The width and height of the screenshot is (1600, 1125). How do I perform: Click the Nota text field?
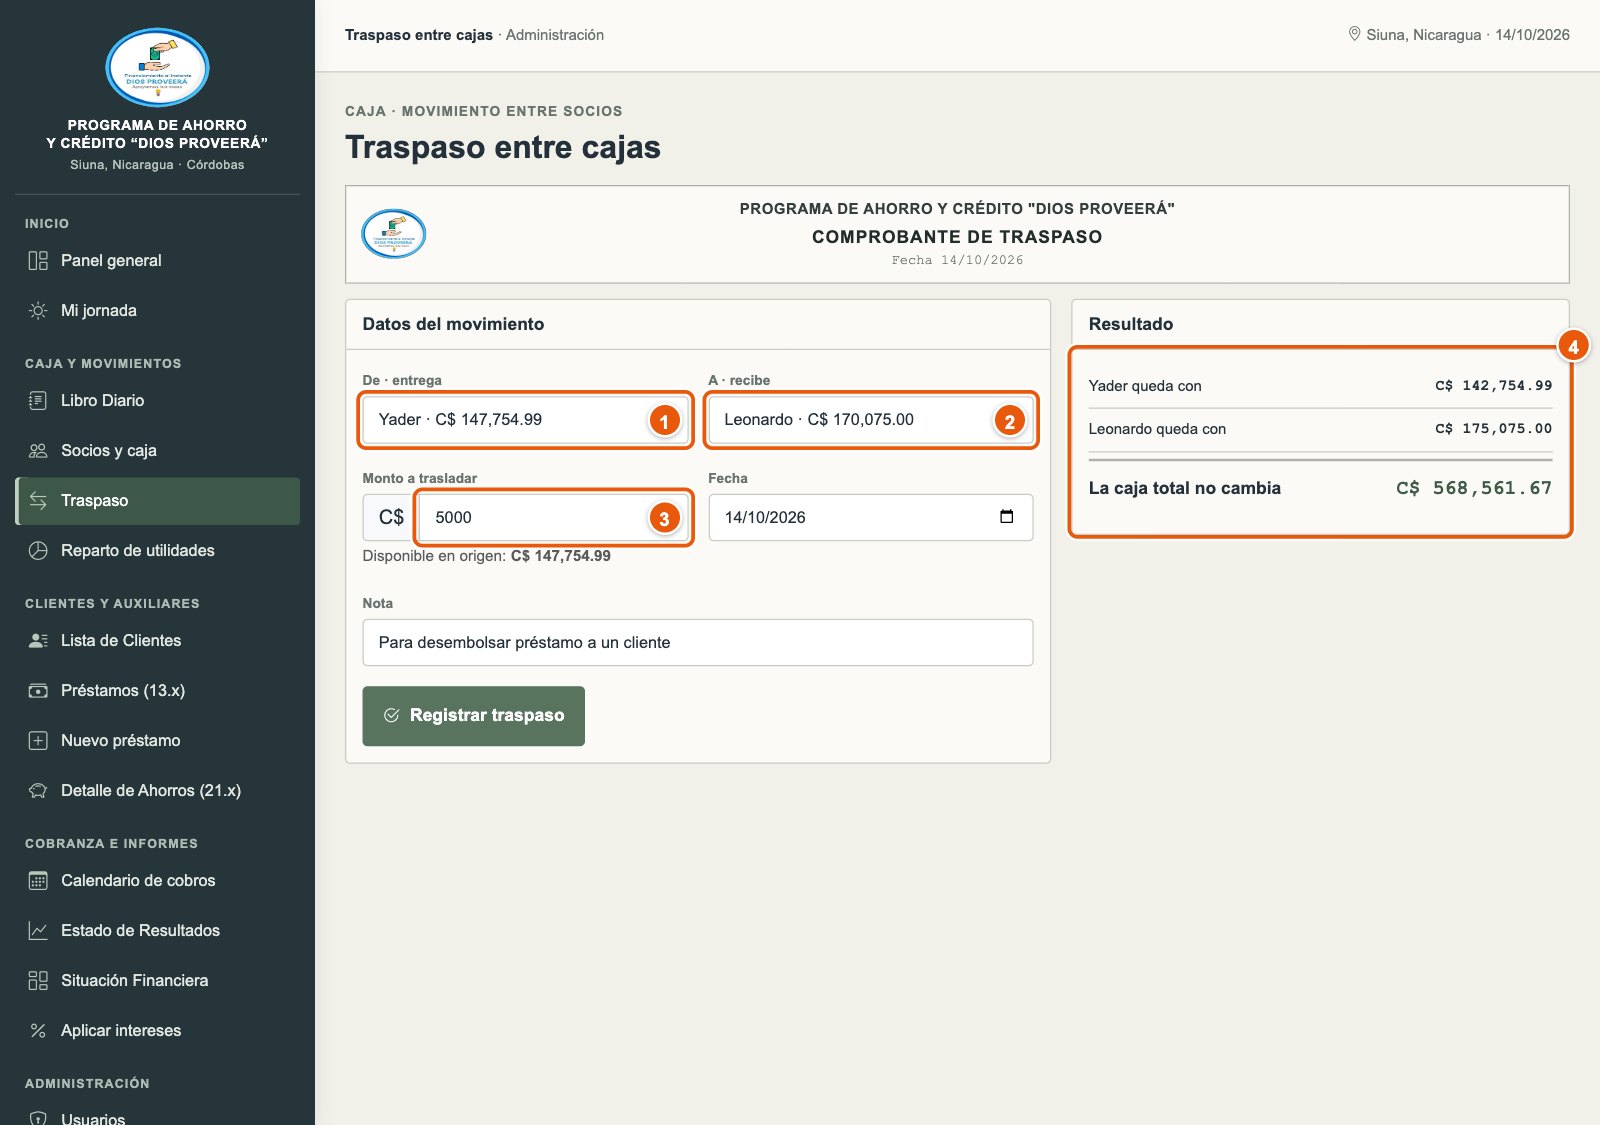[697, 643]
